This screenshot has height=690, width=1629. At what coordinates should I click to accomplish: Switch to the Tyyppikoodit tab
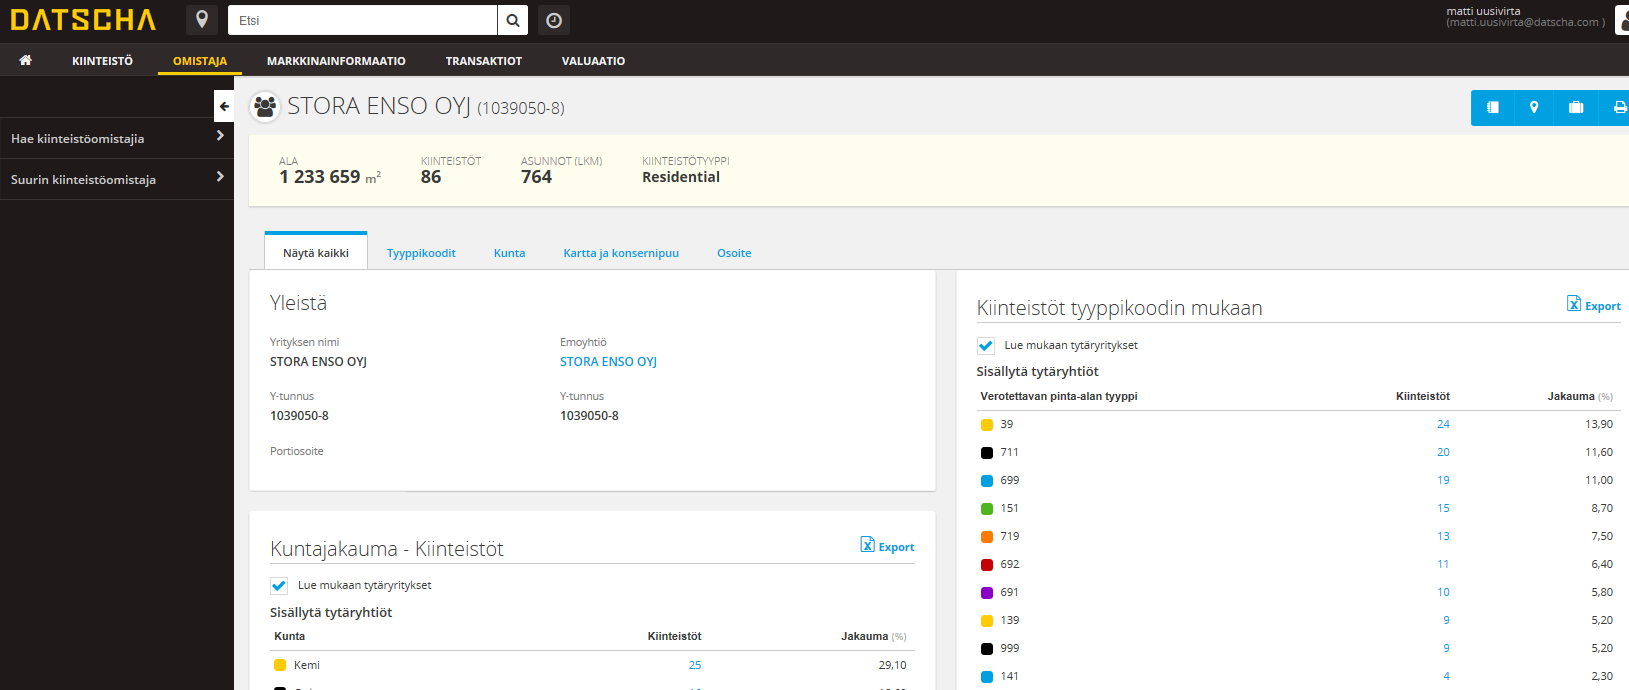click(x=421, y=253)
